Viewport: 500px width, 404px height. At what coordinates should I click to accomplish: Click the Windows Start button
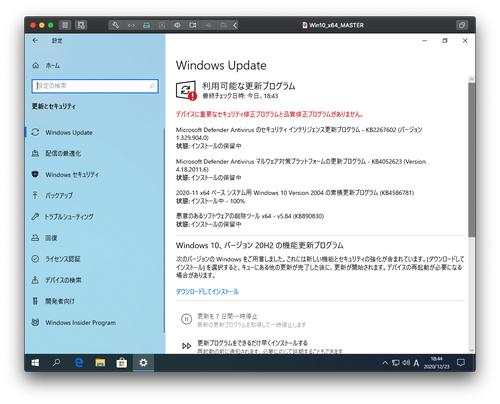[x=35, y=363]
